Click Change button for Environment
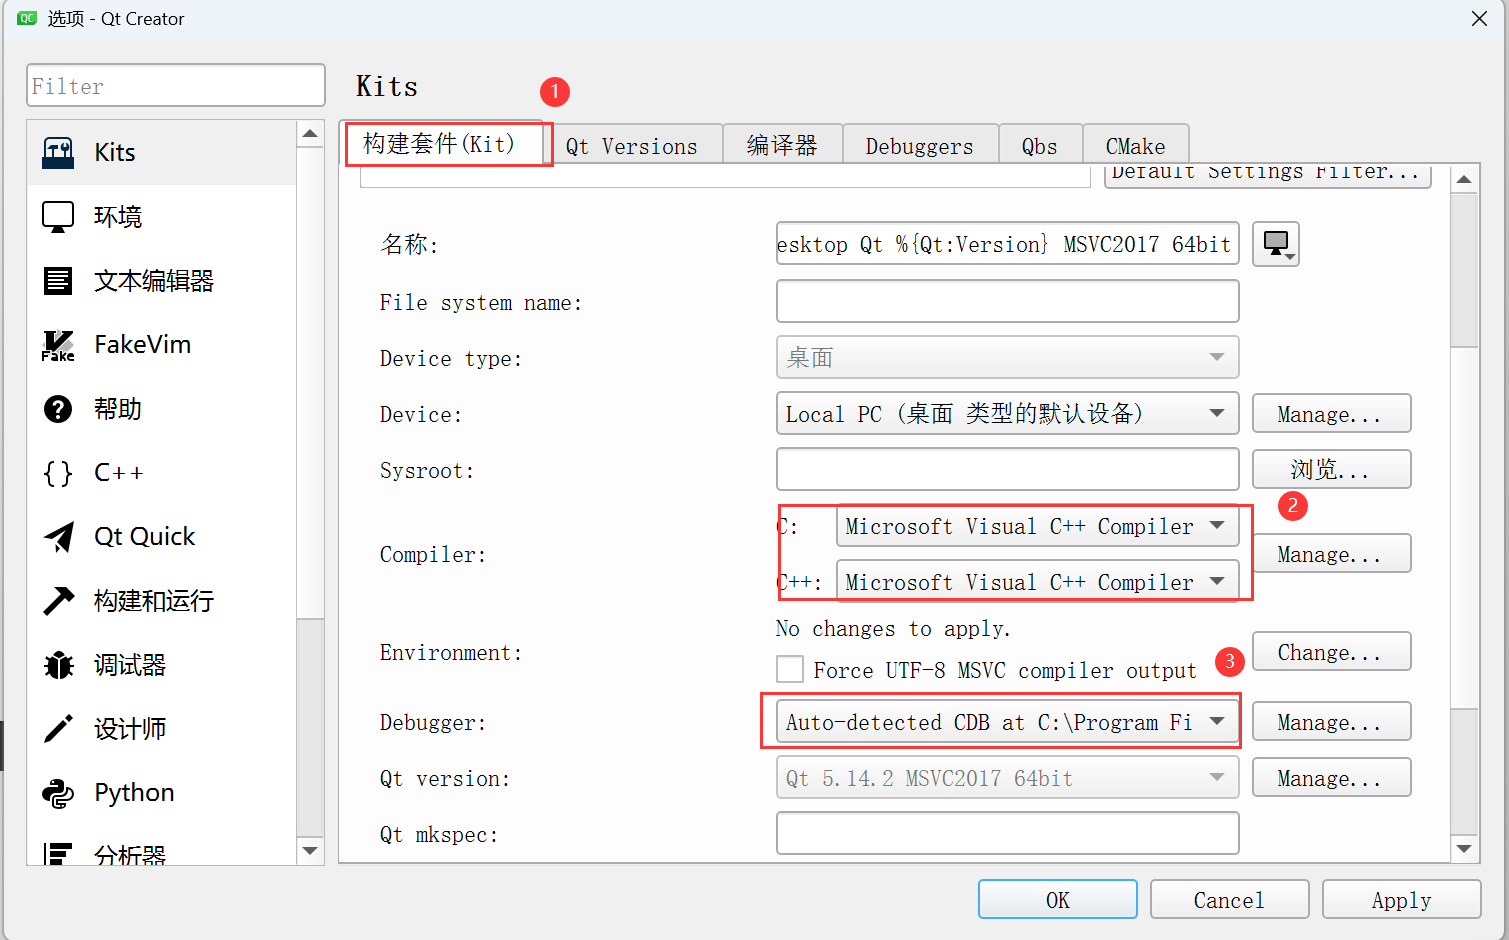The width and height of the screenshot is (1509, 940). [1331, 652]
